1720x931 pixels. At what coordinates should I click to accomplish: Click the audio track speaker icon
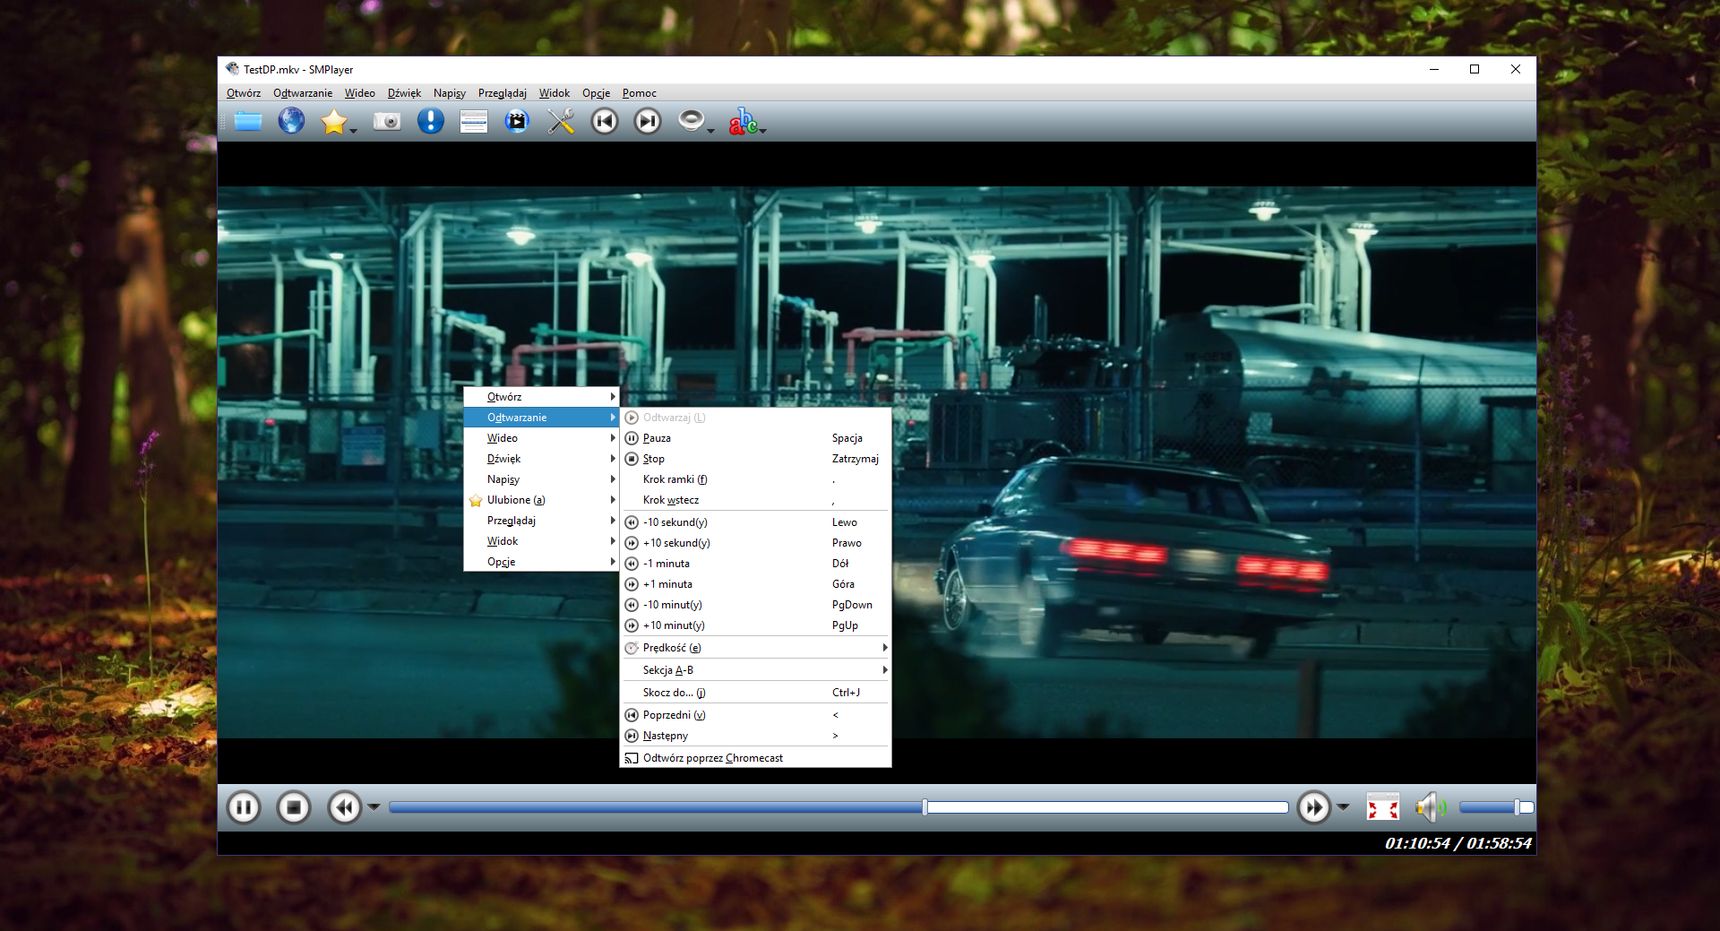691,121
